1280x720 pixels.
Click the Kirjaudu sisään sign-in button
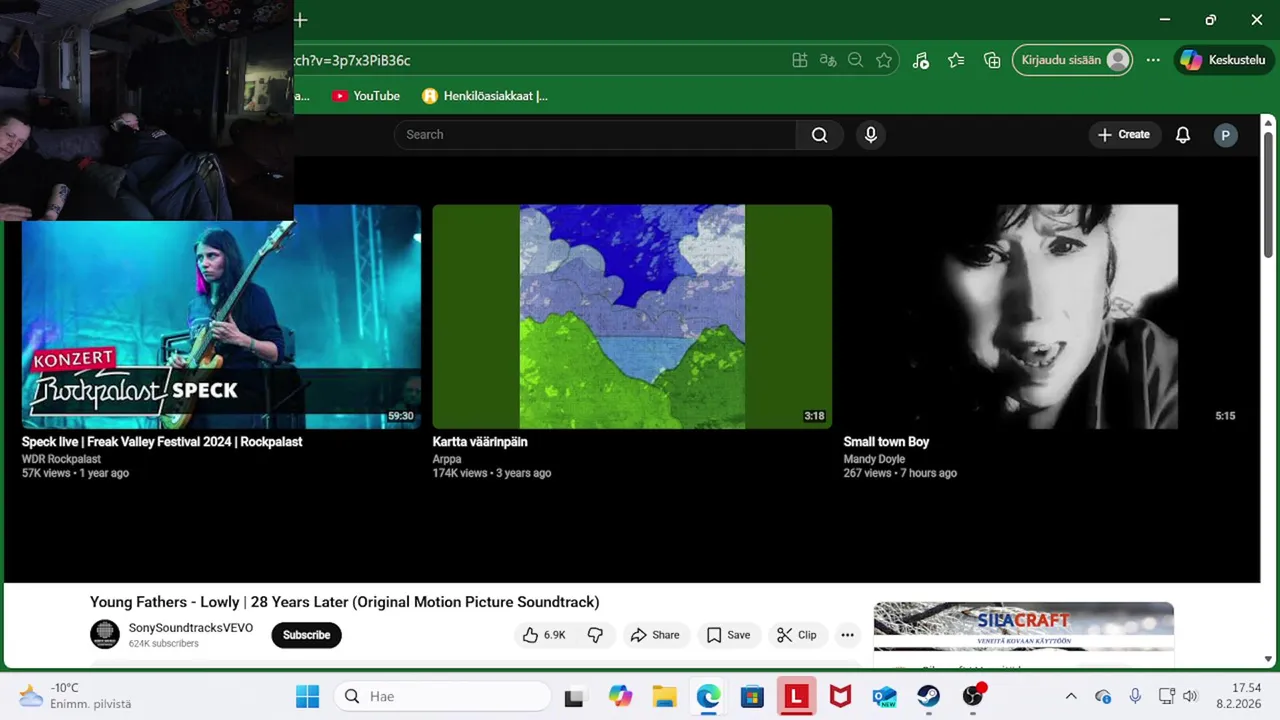[1073, 60]
